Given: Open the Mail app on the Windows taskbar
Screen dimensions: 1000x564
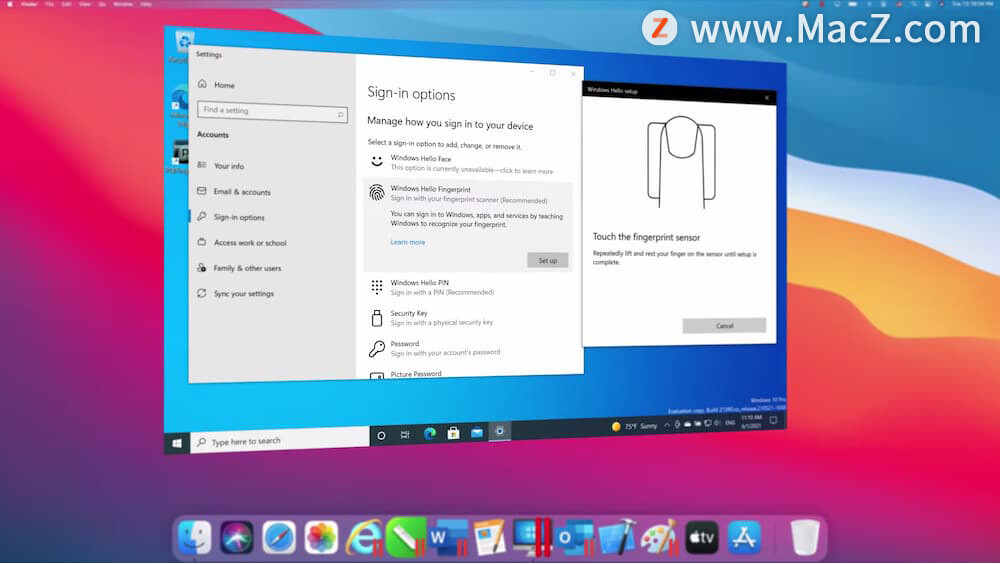Looking at the screenshot, I should [477, 433].
